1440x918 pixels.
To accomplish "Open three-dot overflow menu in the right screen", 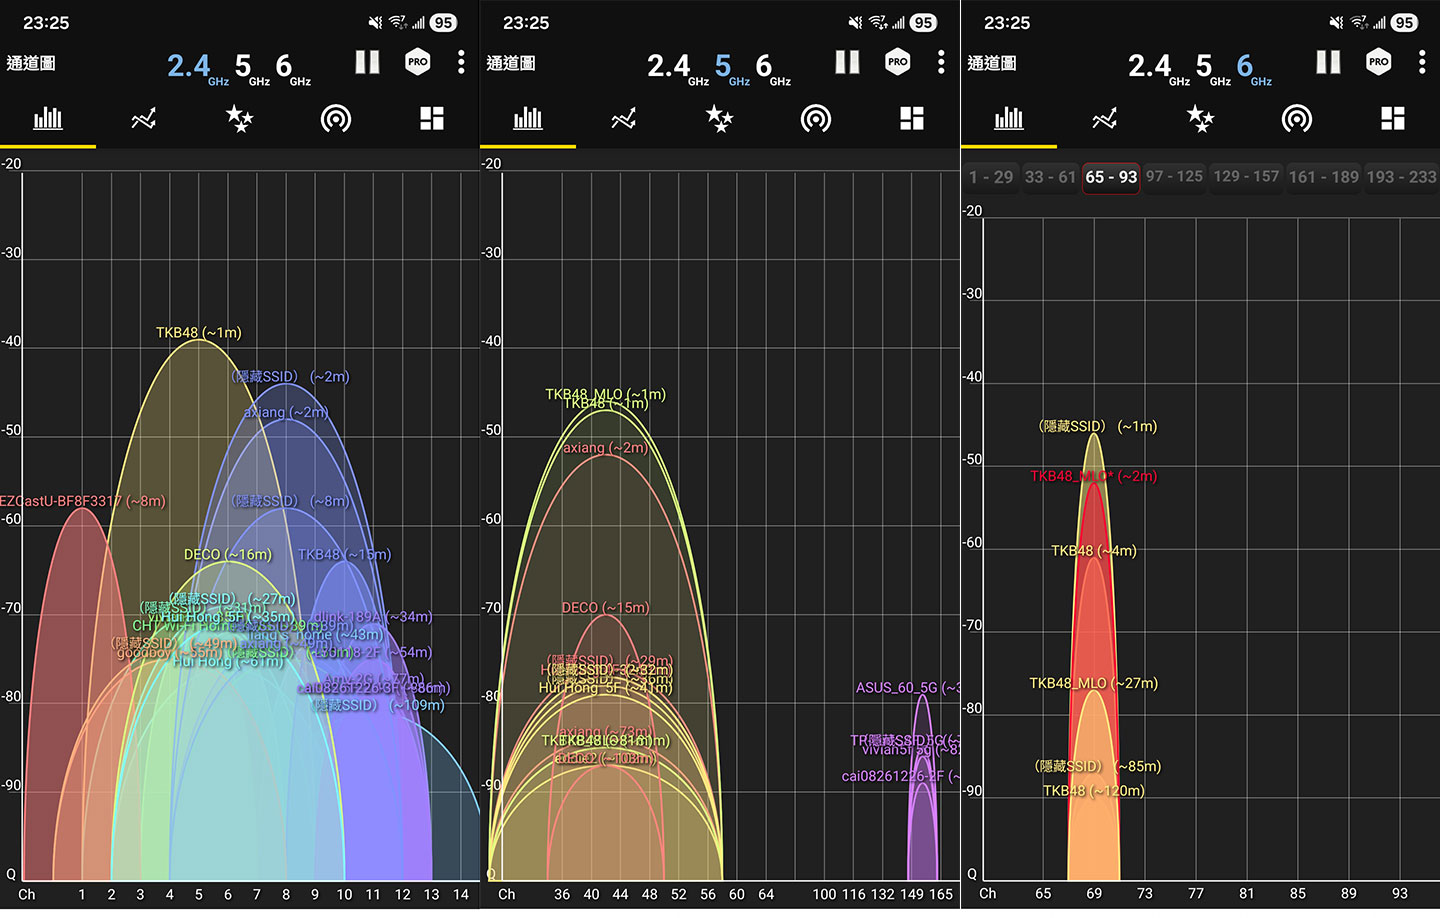I will (x=1421, y=63).
